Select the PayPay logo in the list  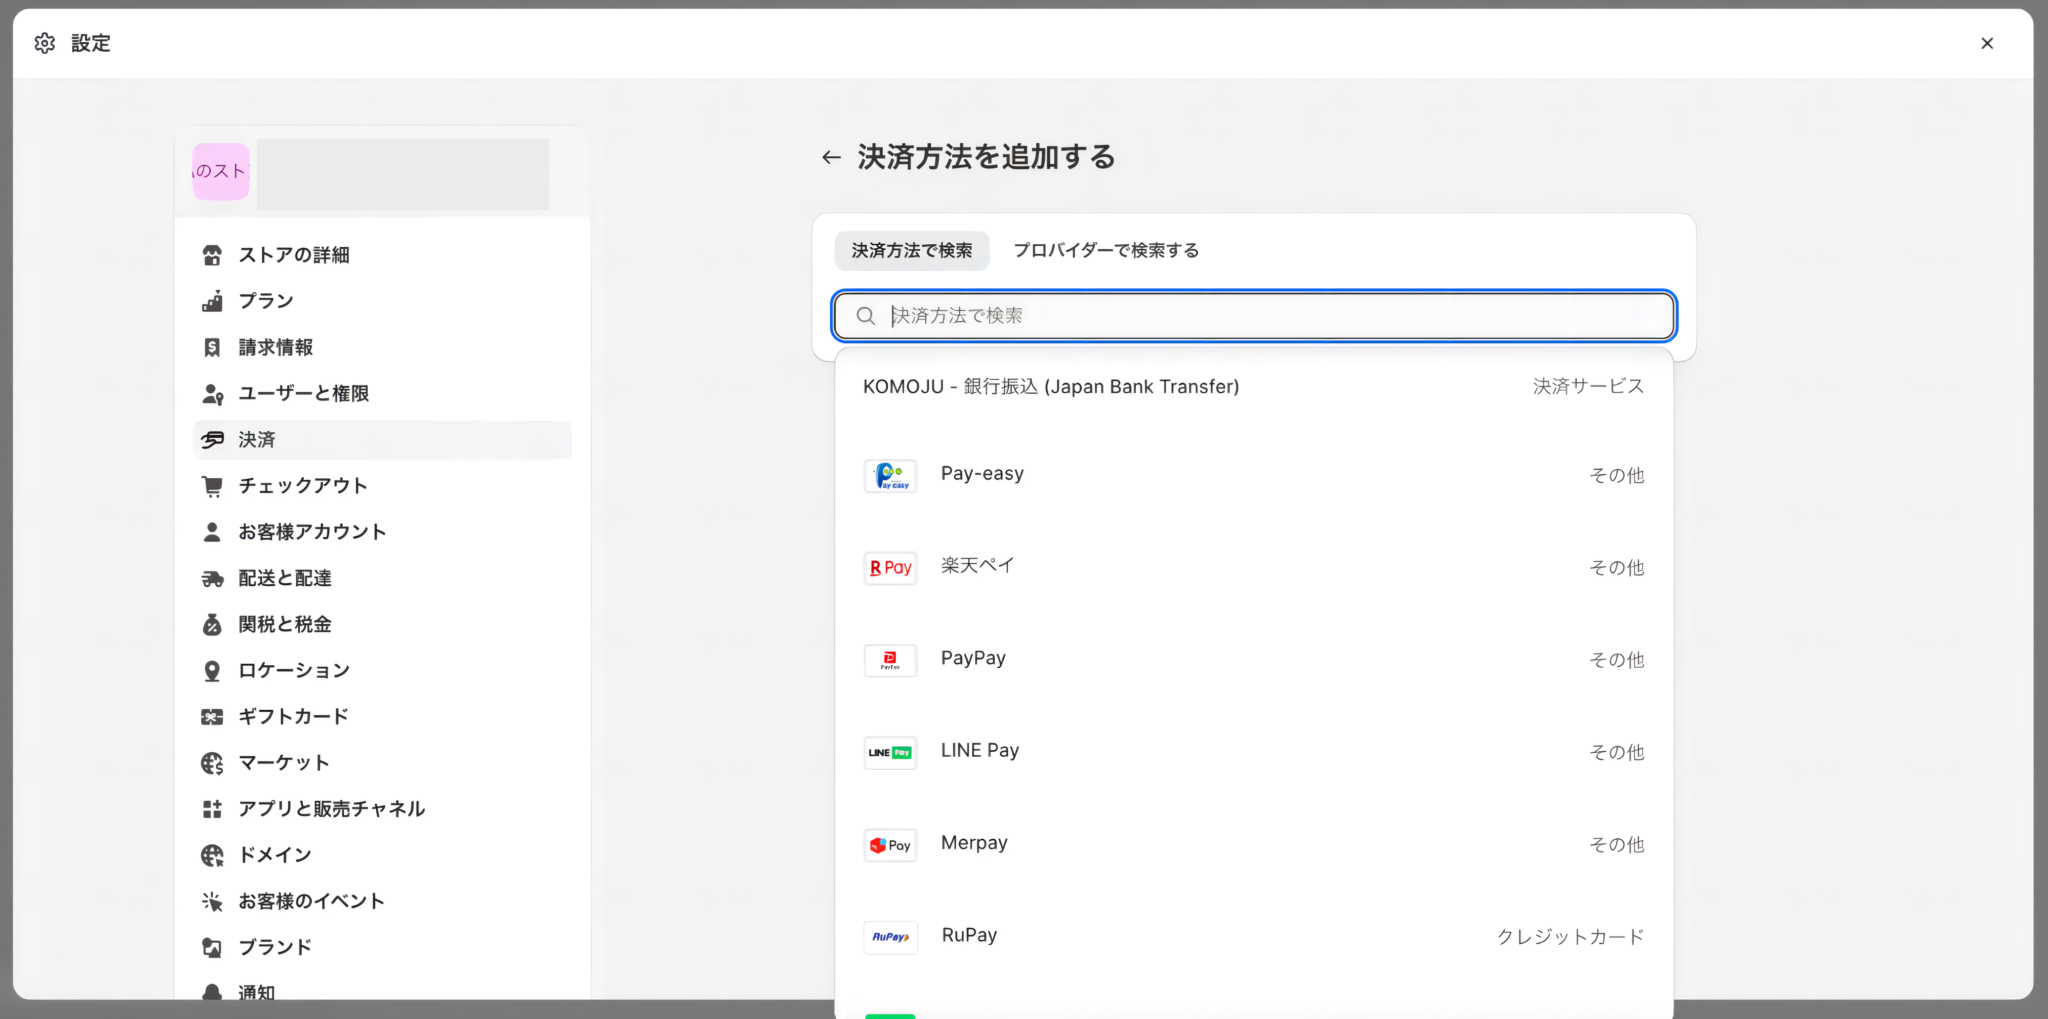tap(890, 660)
